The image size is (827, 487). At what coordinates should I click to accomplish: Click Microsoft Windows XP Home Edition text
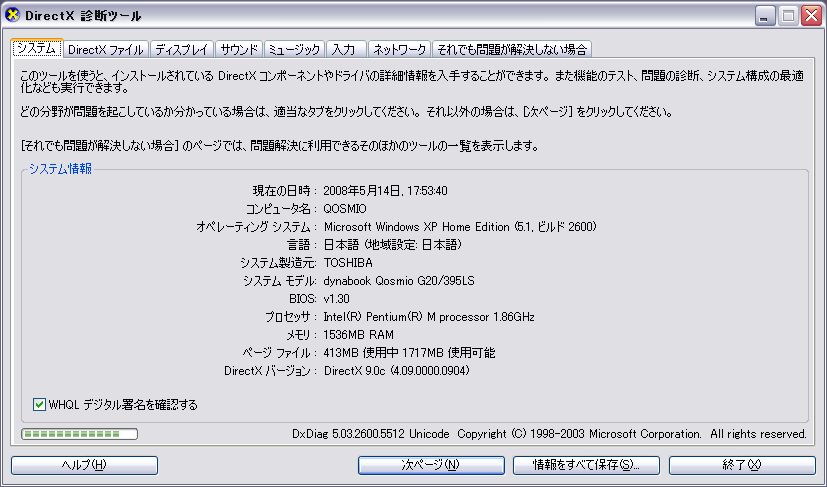click(x=417, y=227)
